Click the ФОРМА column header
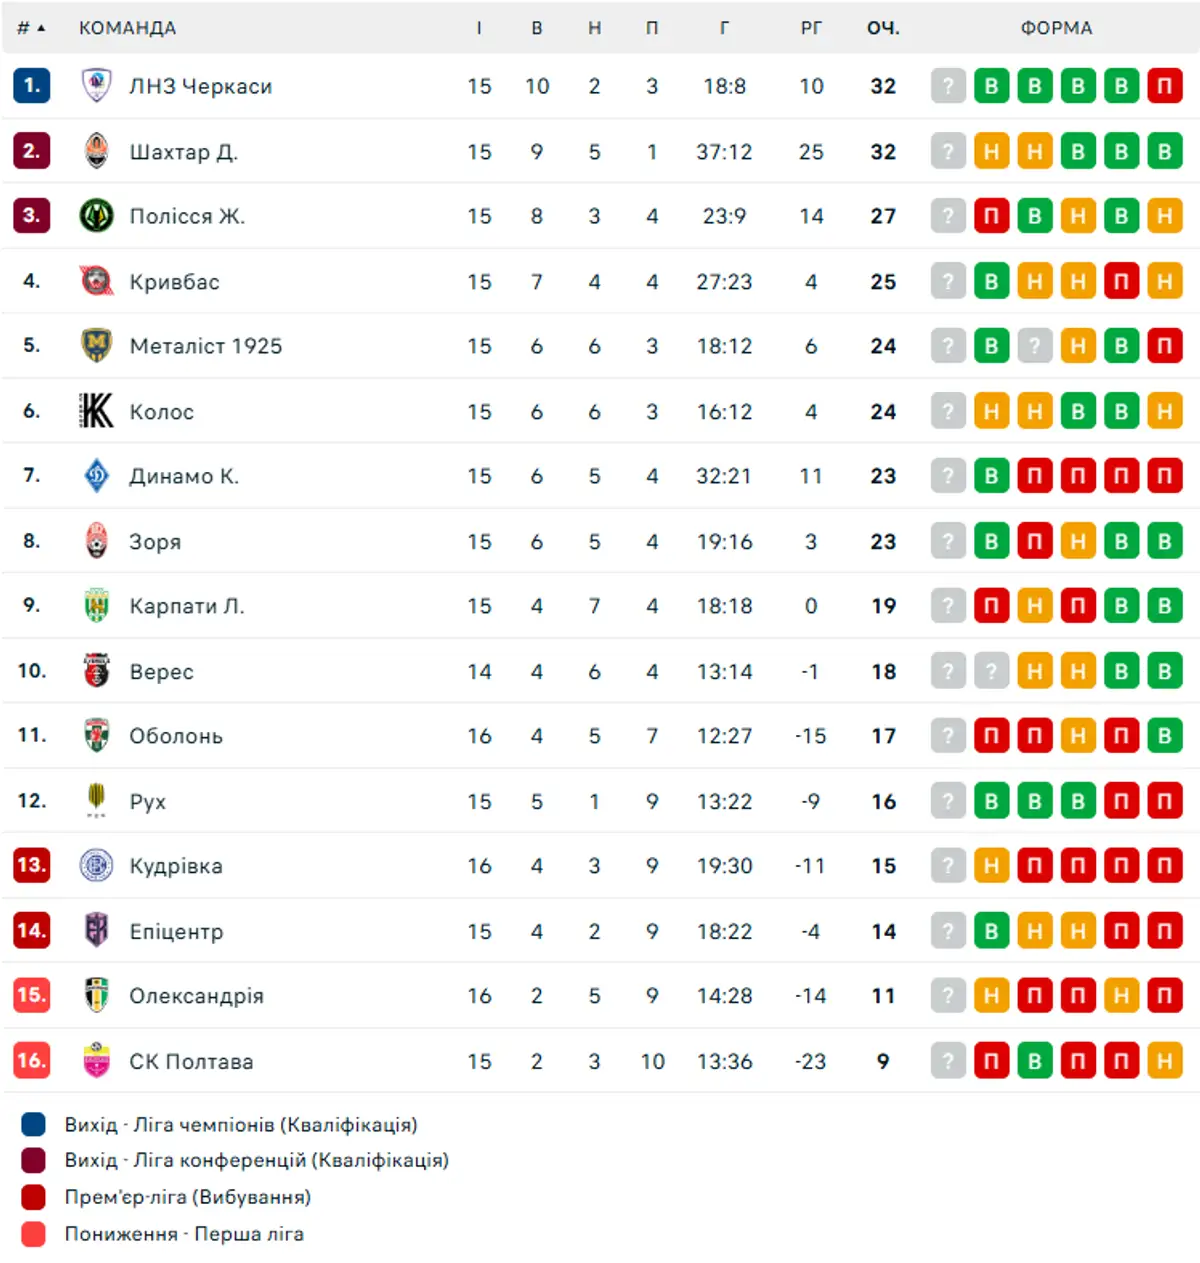 point(1056,28)
